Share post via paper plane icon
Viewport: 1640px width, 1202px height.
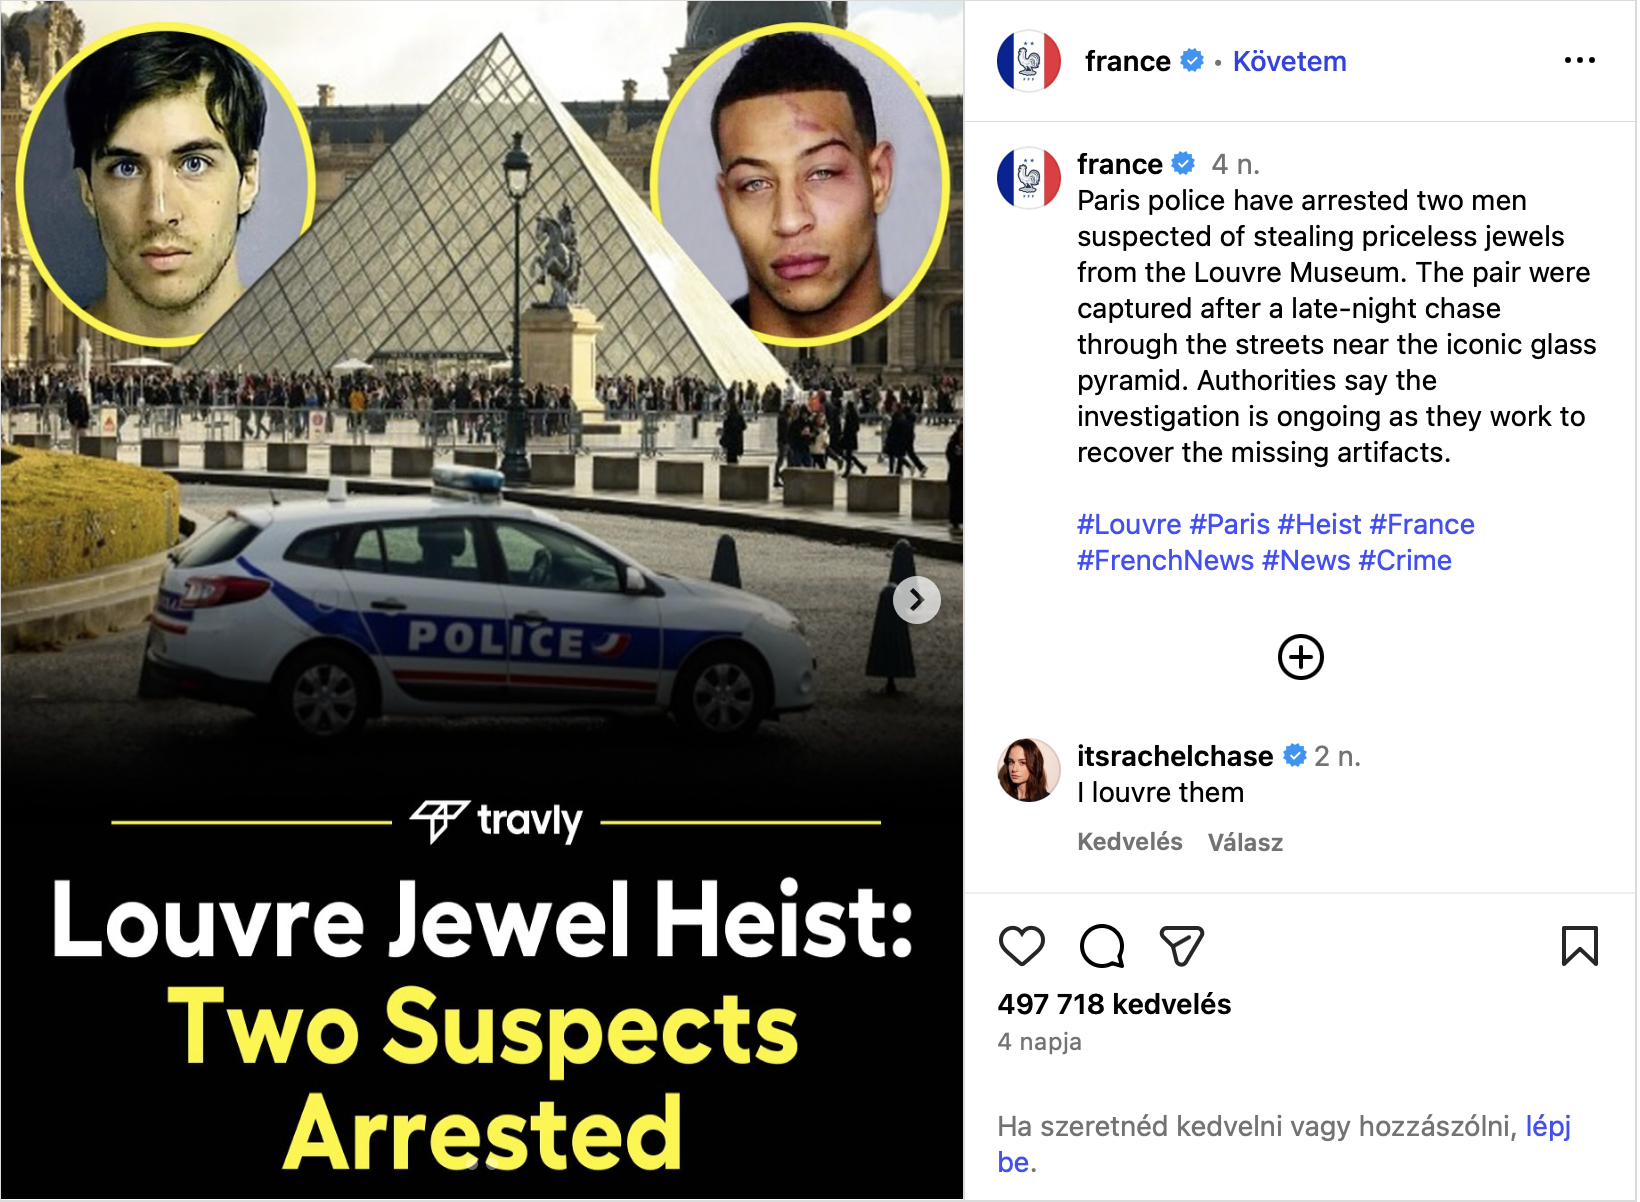tap(1181, 946)
